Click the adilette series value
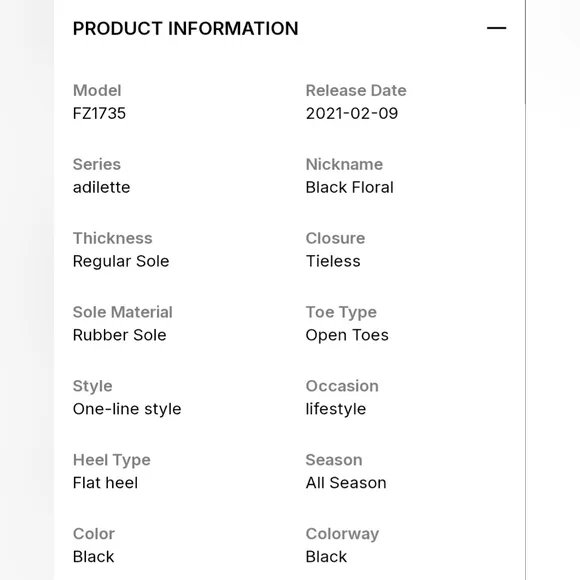The height and width of the screenshot is (580, 580). pyautogui.click(x=101, y=187)
